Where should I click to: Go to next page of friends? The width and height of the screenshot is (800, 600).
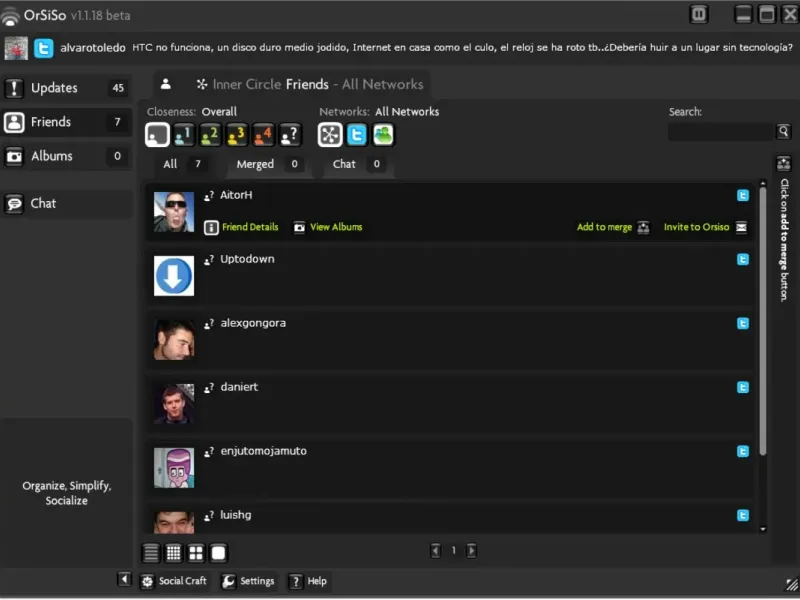471,551
